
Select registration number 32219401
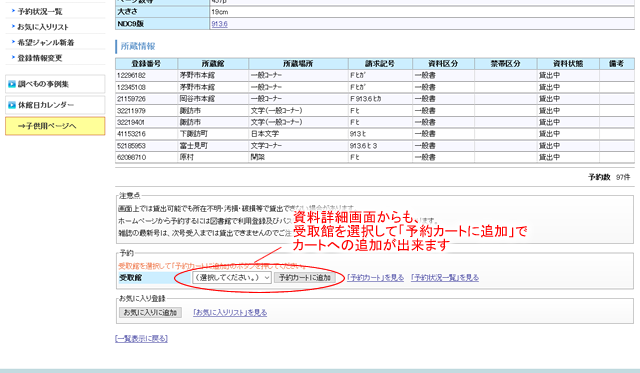click(x=131, y=122)
